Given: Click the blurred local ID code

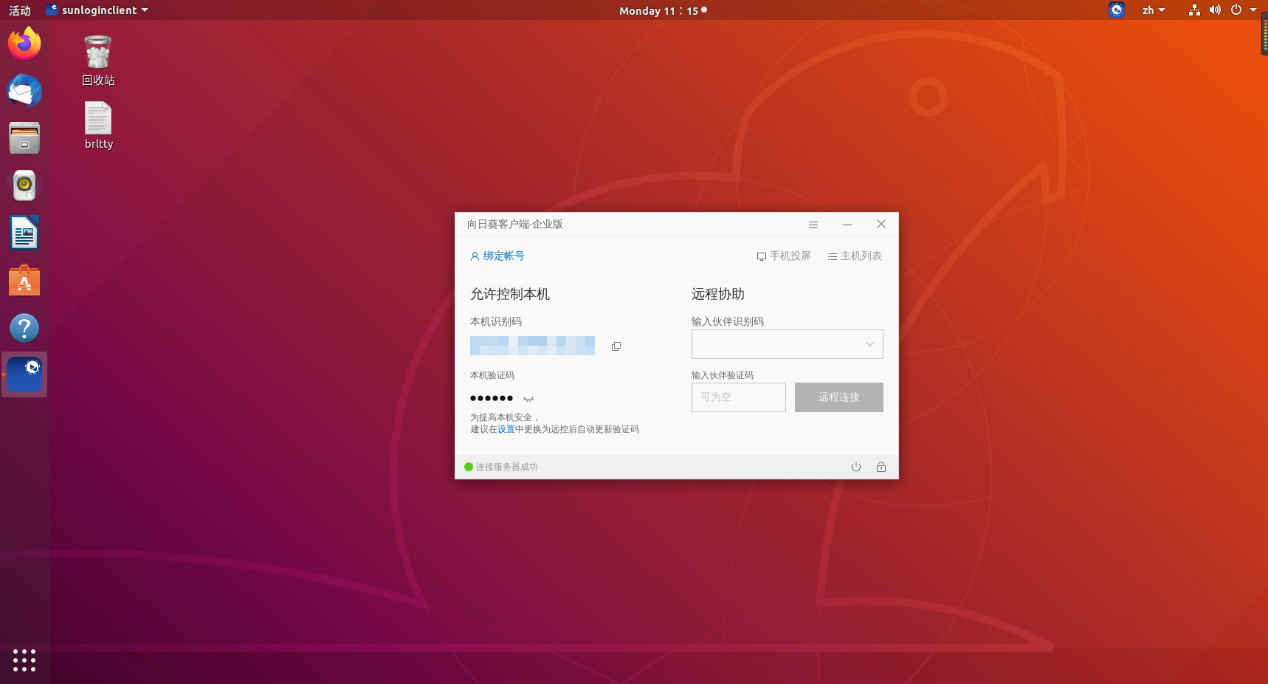Looking at the screenshot, I should [533, 346].
